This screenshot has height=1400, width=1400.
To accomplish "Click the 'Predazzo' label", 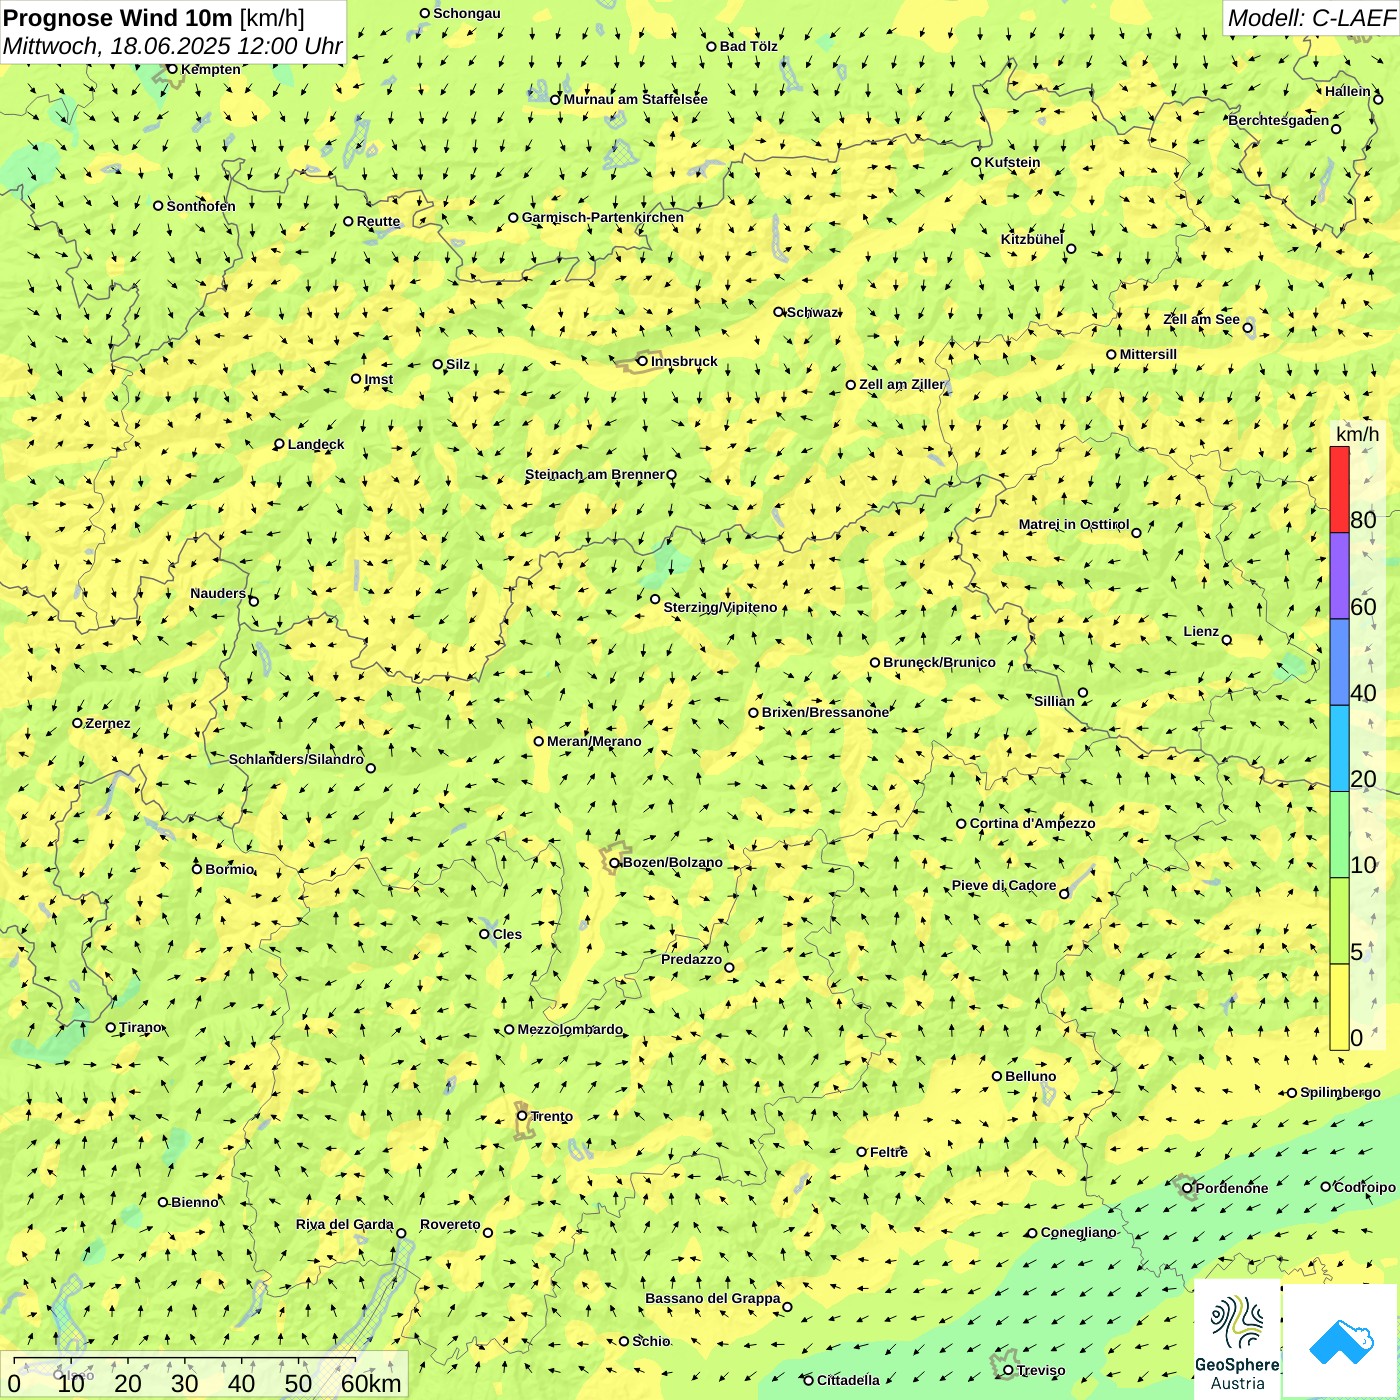I will point(691,959).
